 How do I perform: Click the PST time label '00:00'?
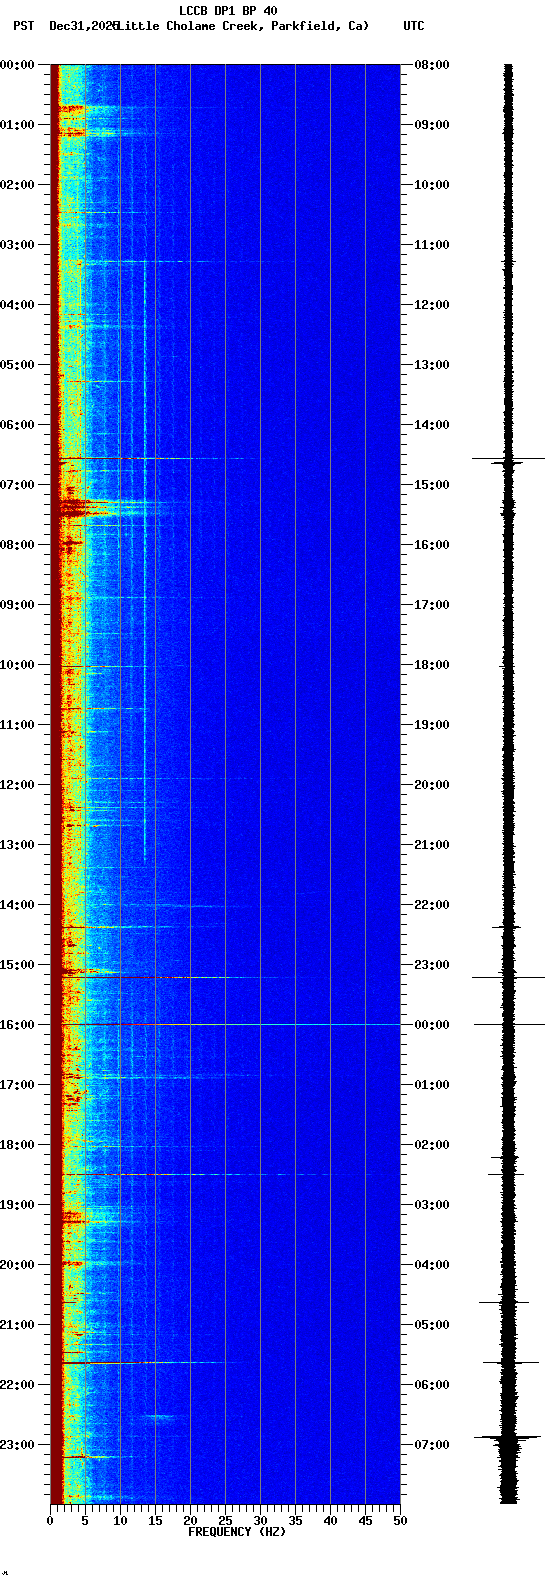click(17, 65)
